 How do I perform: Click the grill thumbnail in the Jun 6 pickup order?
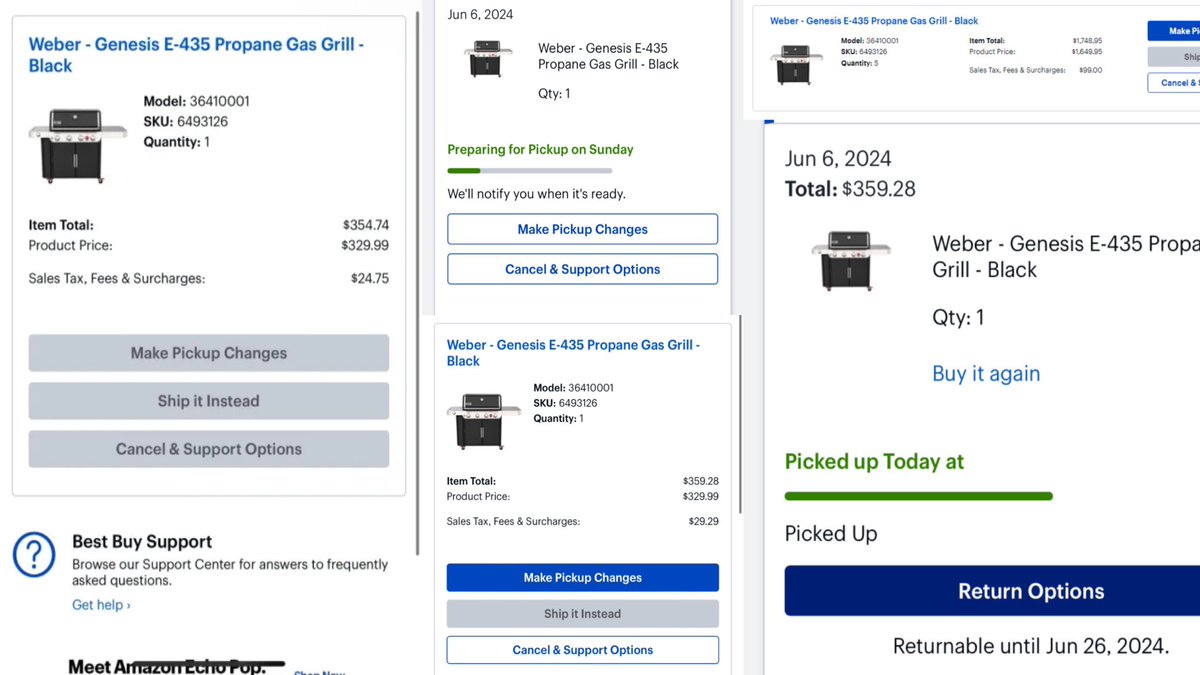487,60
